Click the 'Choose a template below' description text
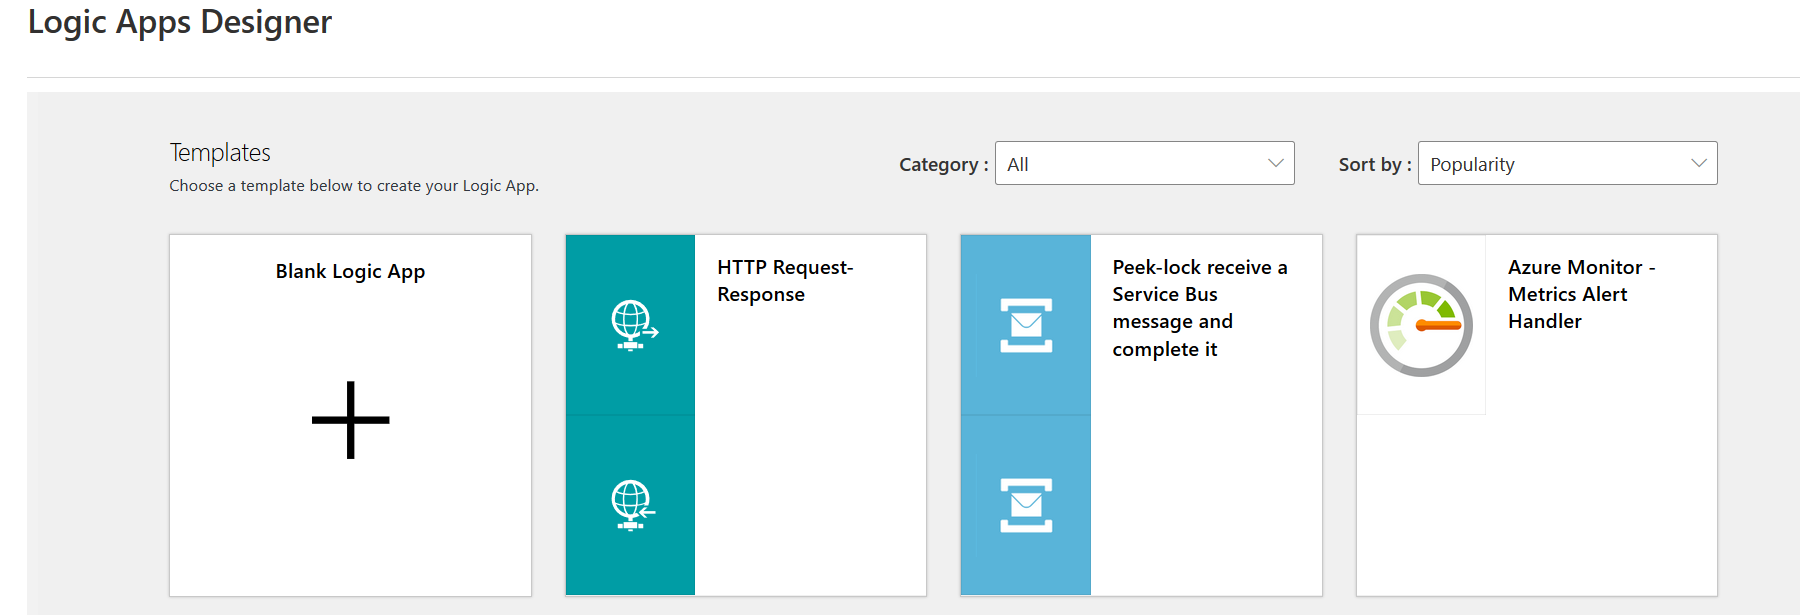The height and width of the screenshot is (615, 1800). [x=354, y=186]
